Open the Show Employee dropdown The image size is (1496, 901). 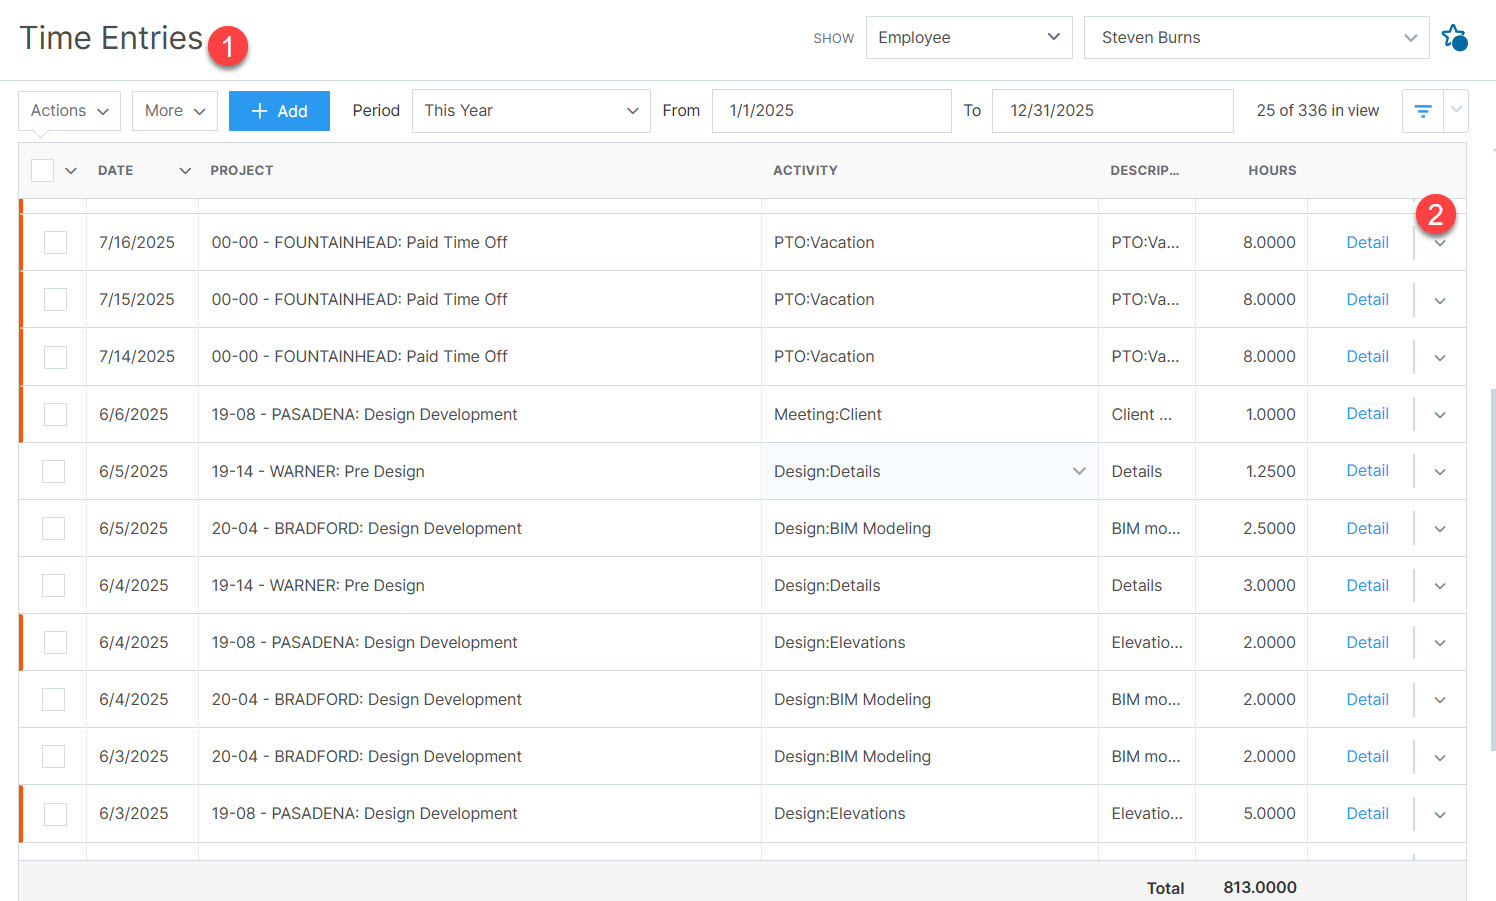969,37
